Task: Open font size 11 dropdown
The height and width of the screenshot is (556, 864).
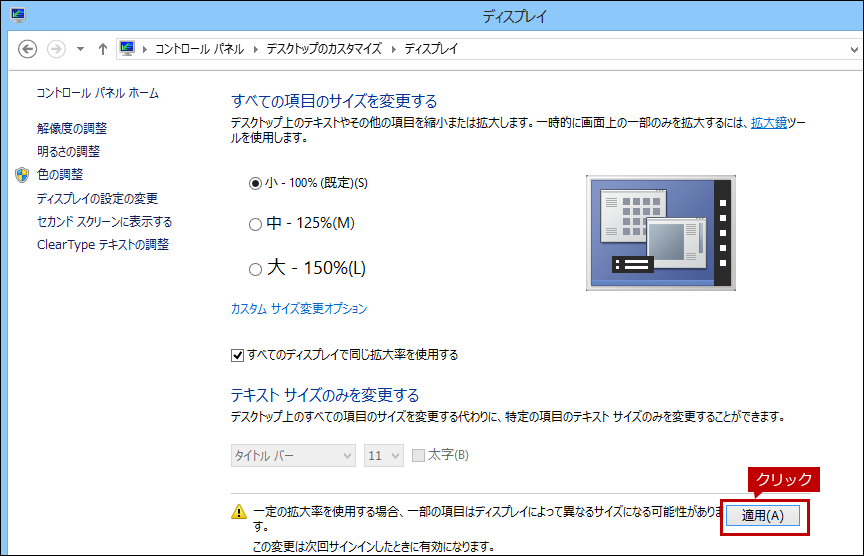Action: 384,456
